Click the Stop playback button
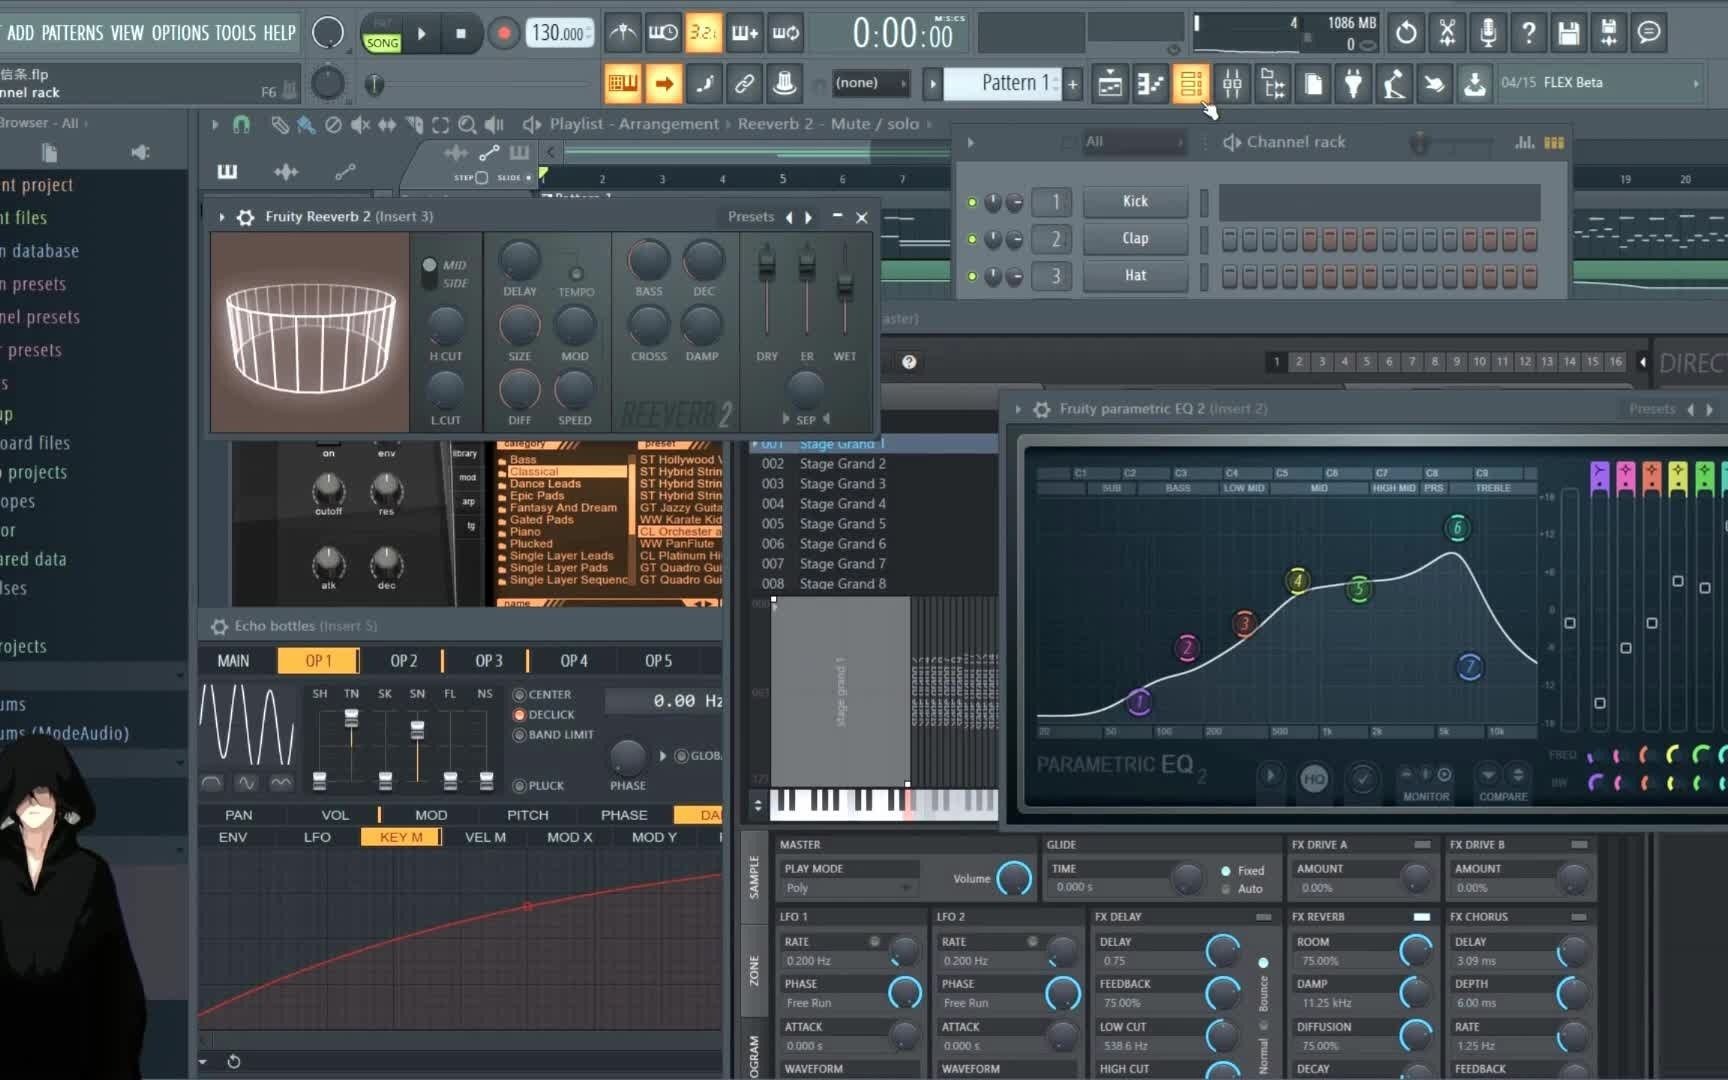 click(x=461, y=33)
